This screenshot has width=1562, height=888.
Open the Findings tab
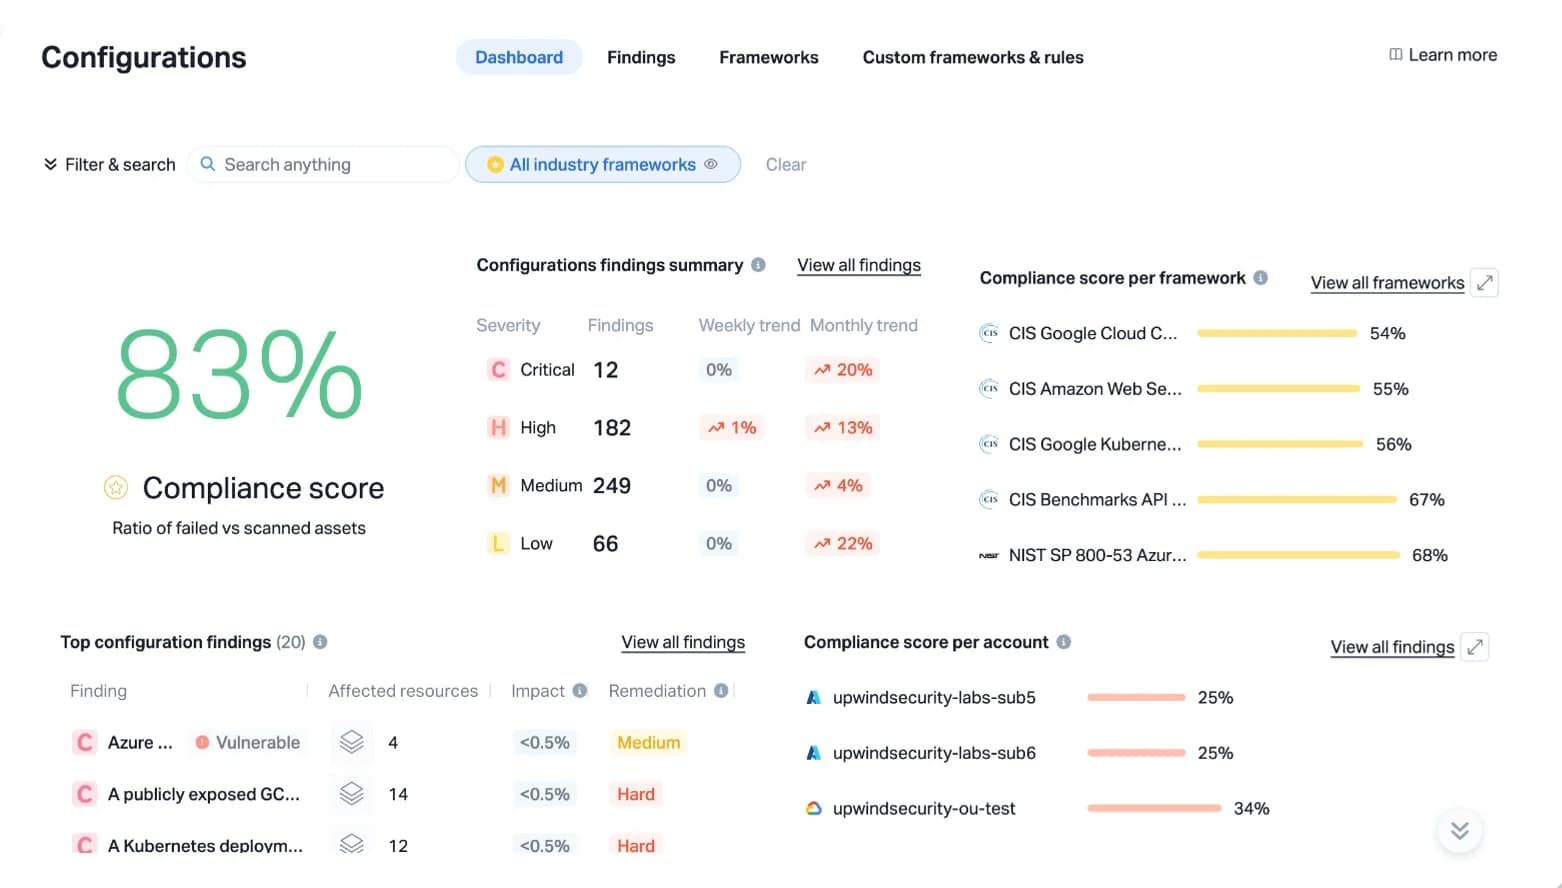click(x=641, y=57)
